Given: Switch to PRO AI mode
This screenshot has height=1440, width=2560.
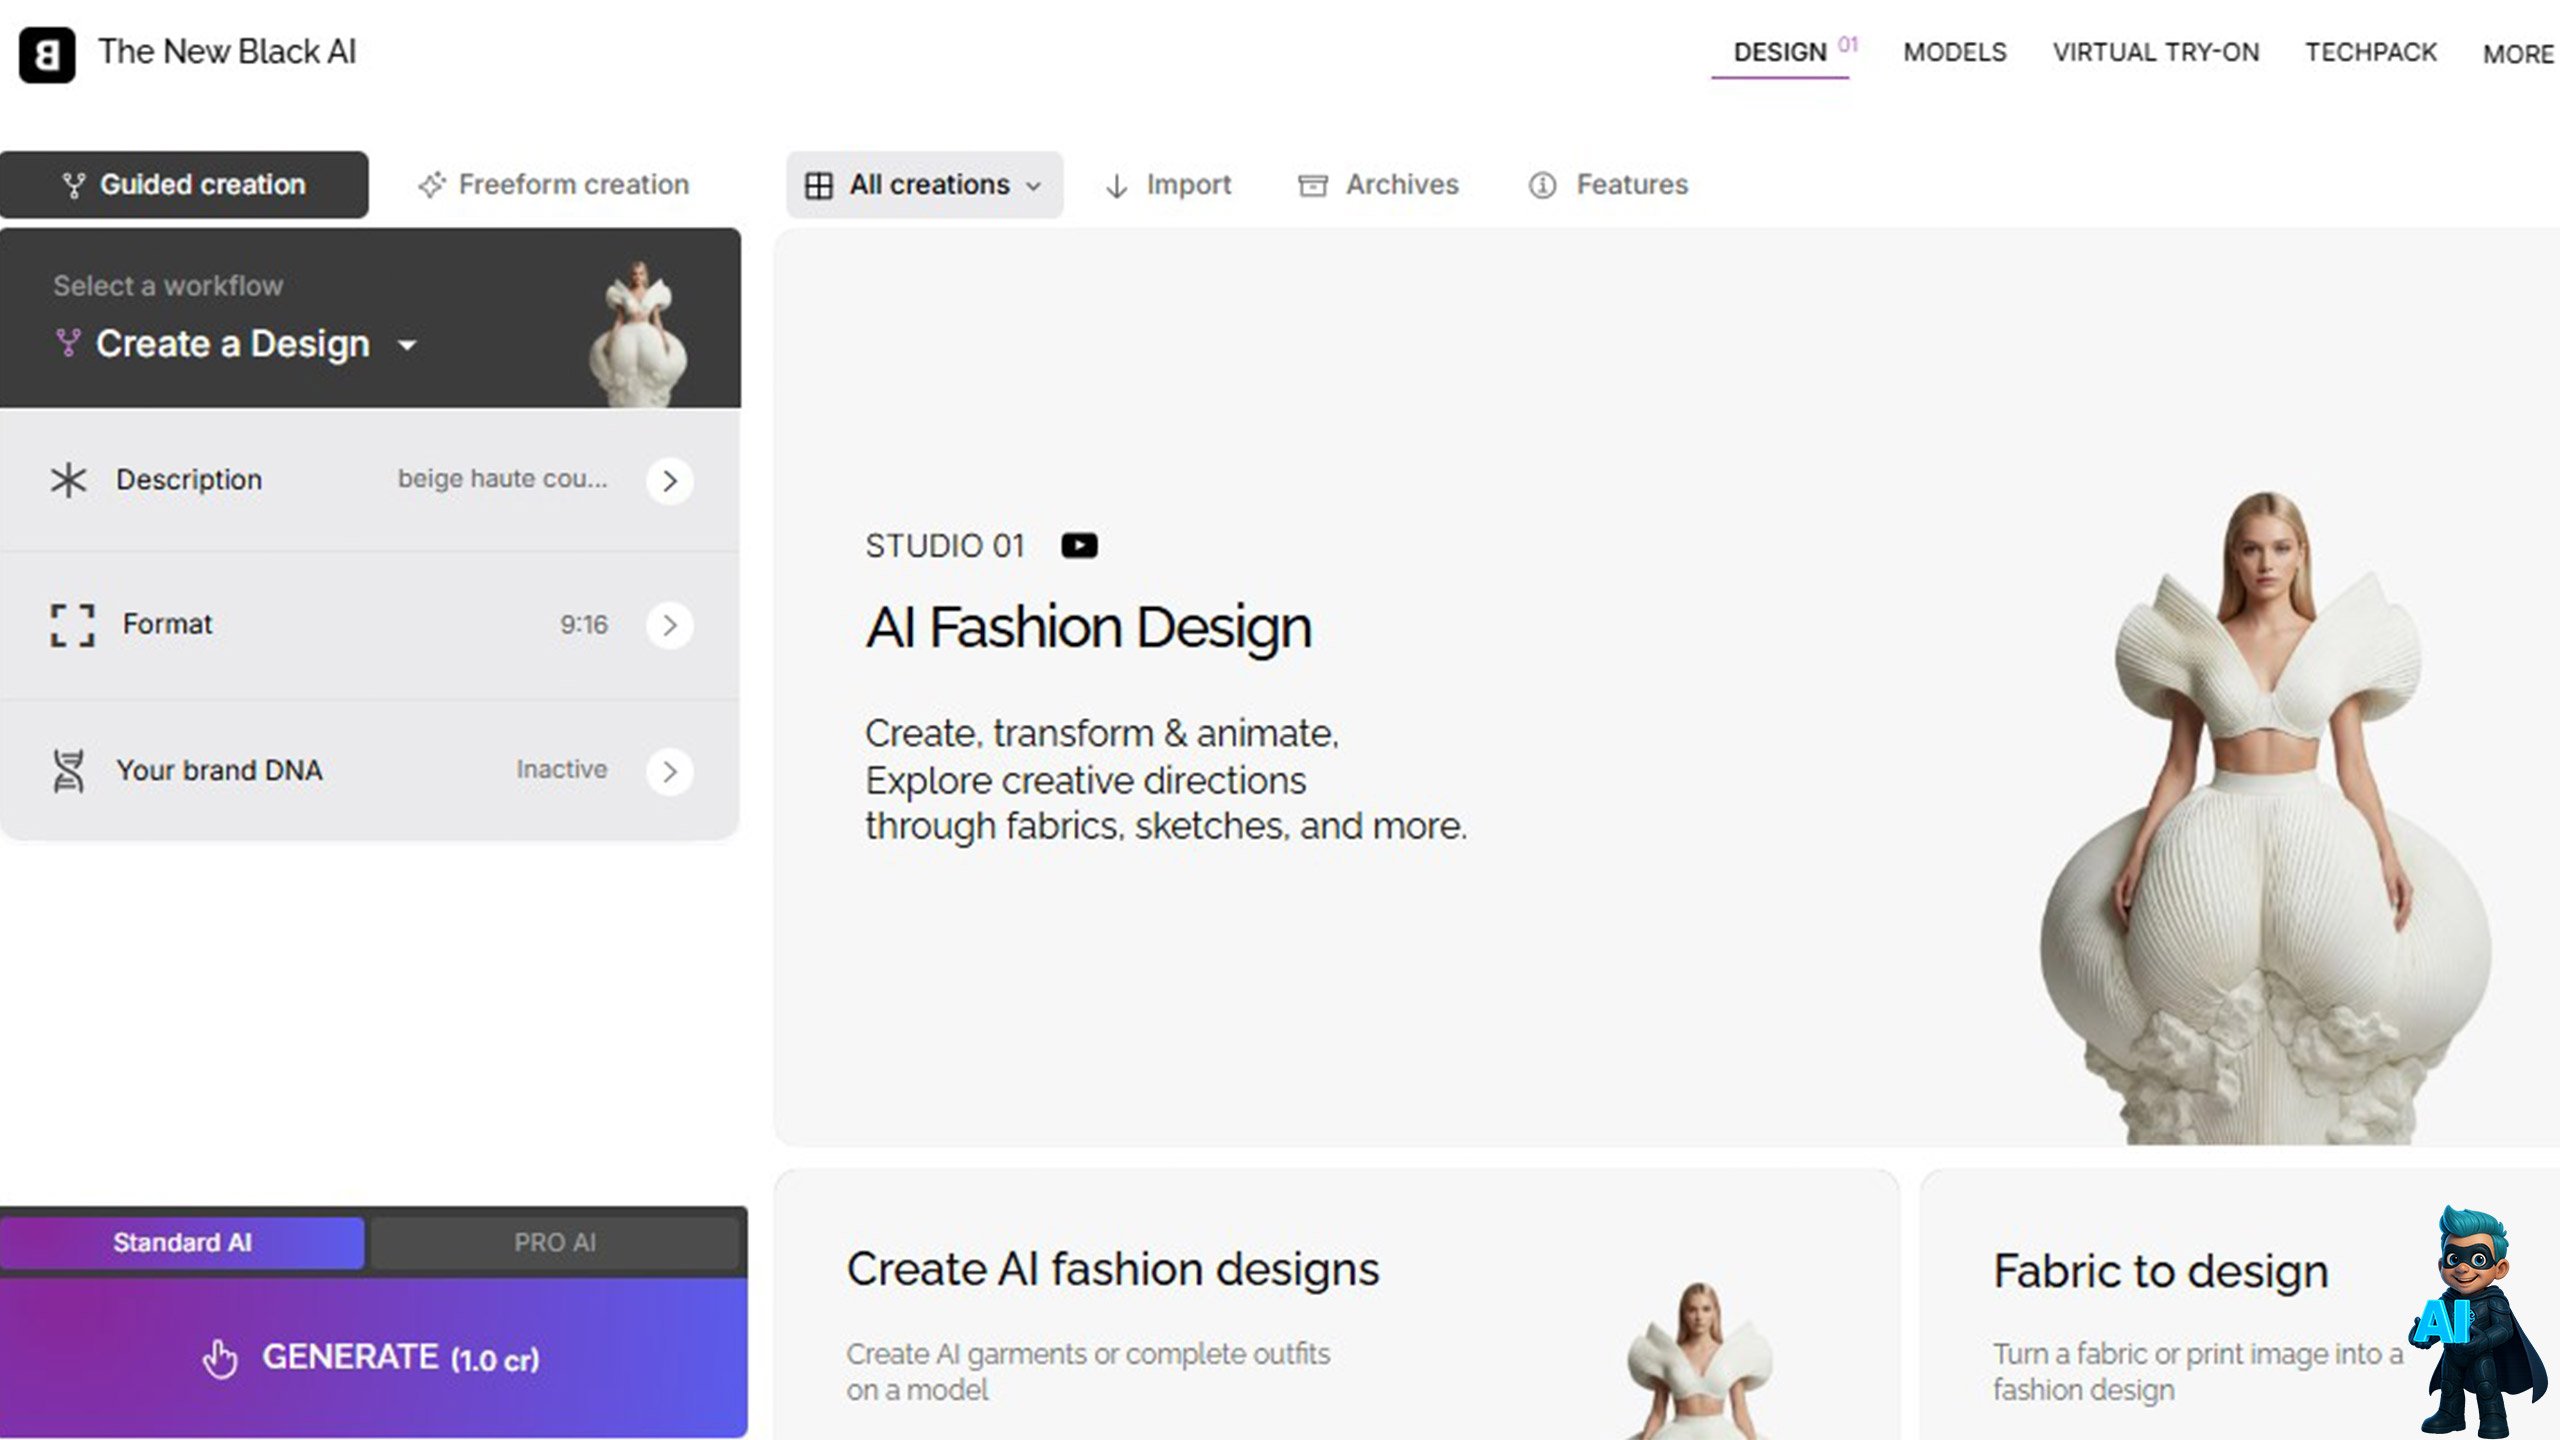Looking at the screenshot, I should click(x=555, y=1243).
